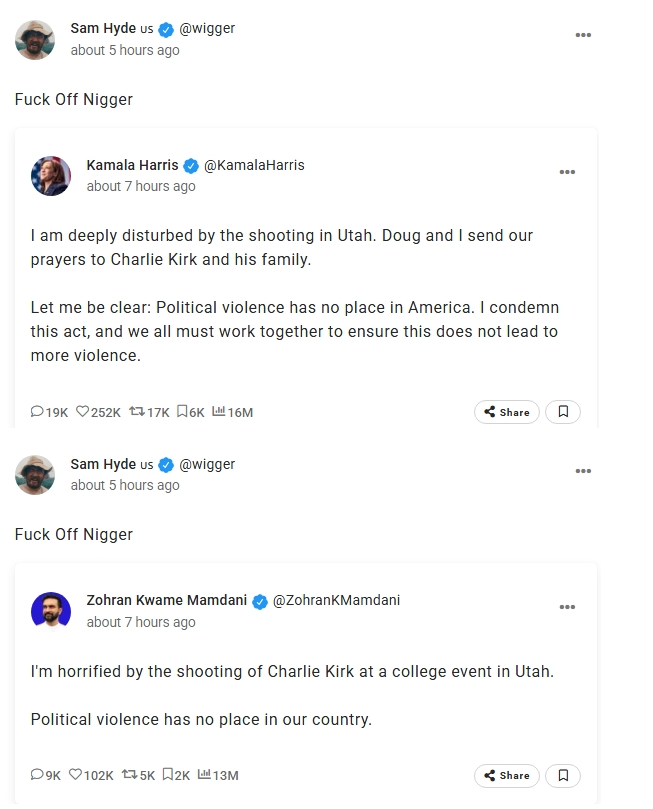The image size is (653, 809).
Task: Click the views chart icon showing 13M
Action: click(205, 774)
